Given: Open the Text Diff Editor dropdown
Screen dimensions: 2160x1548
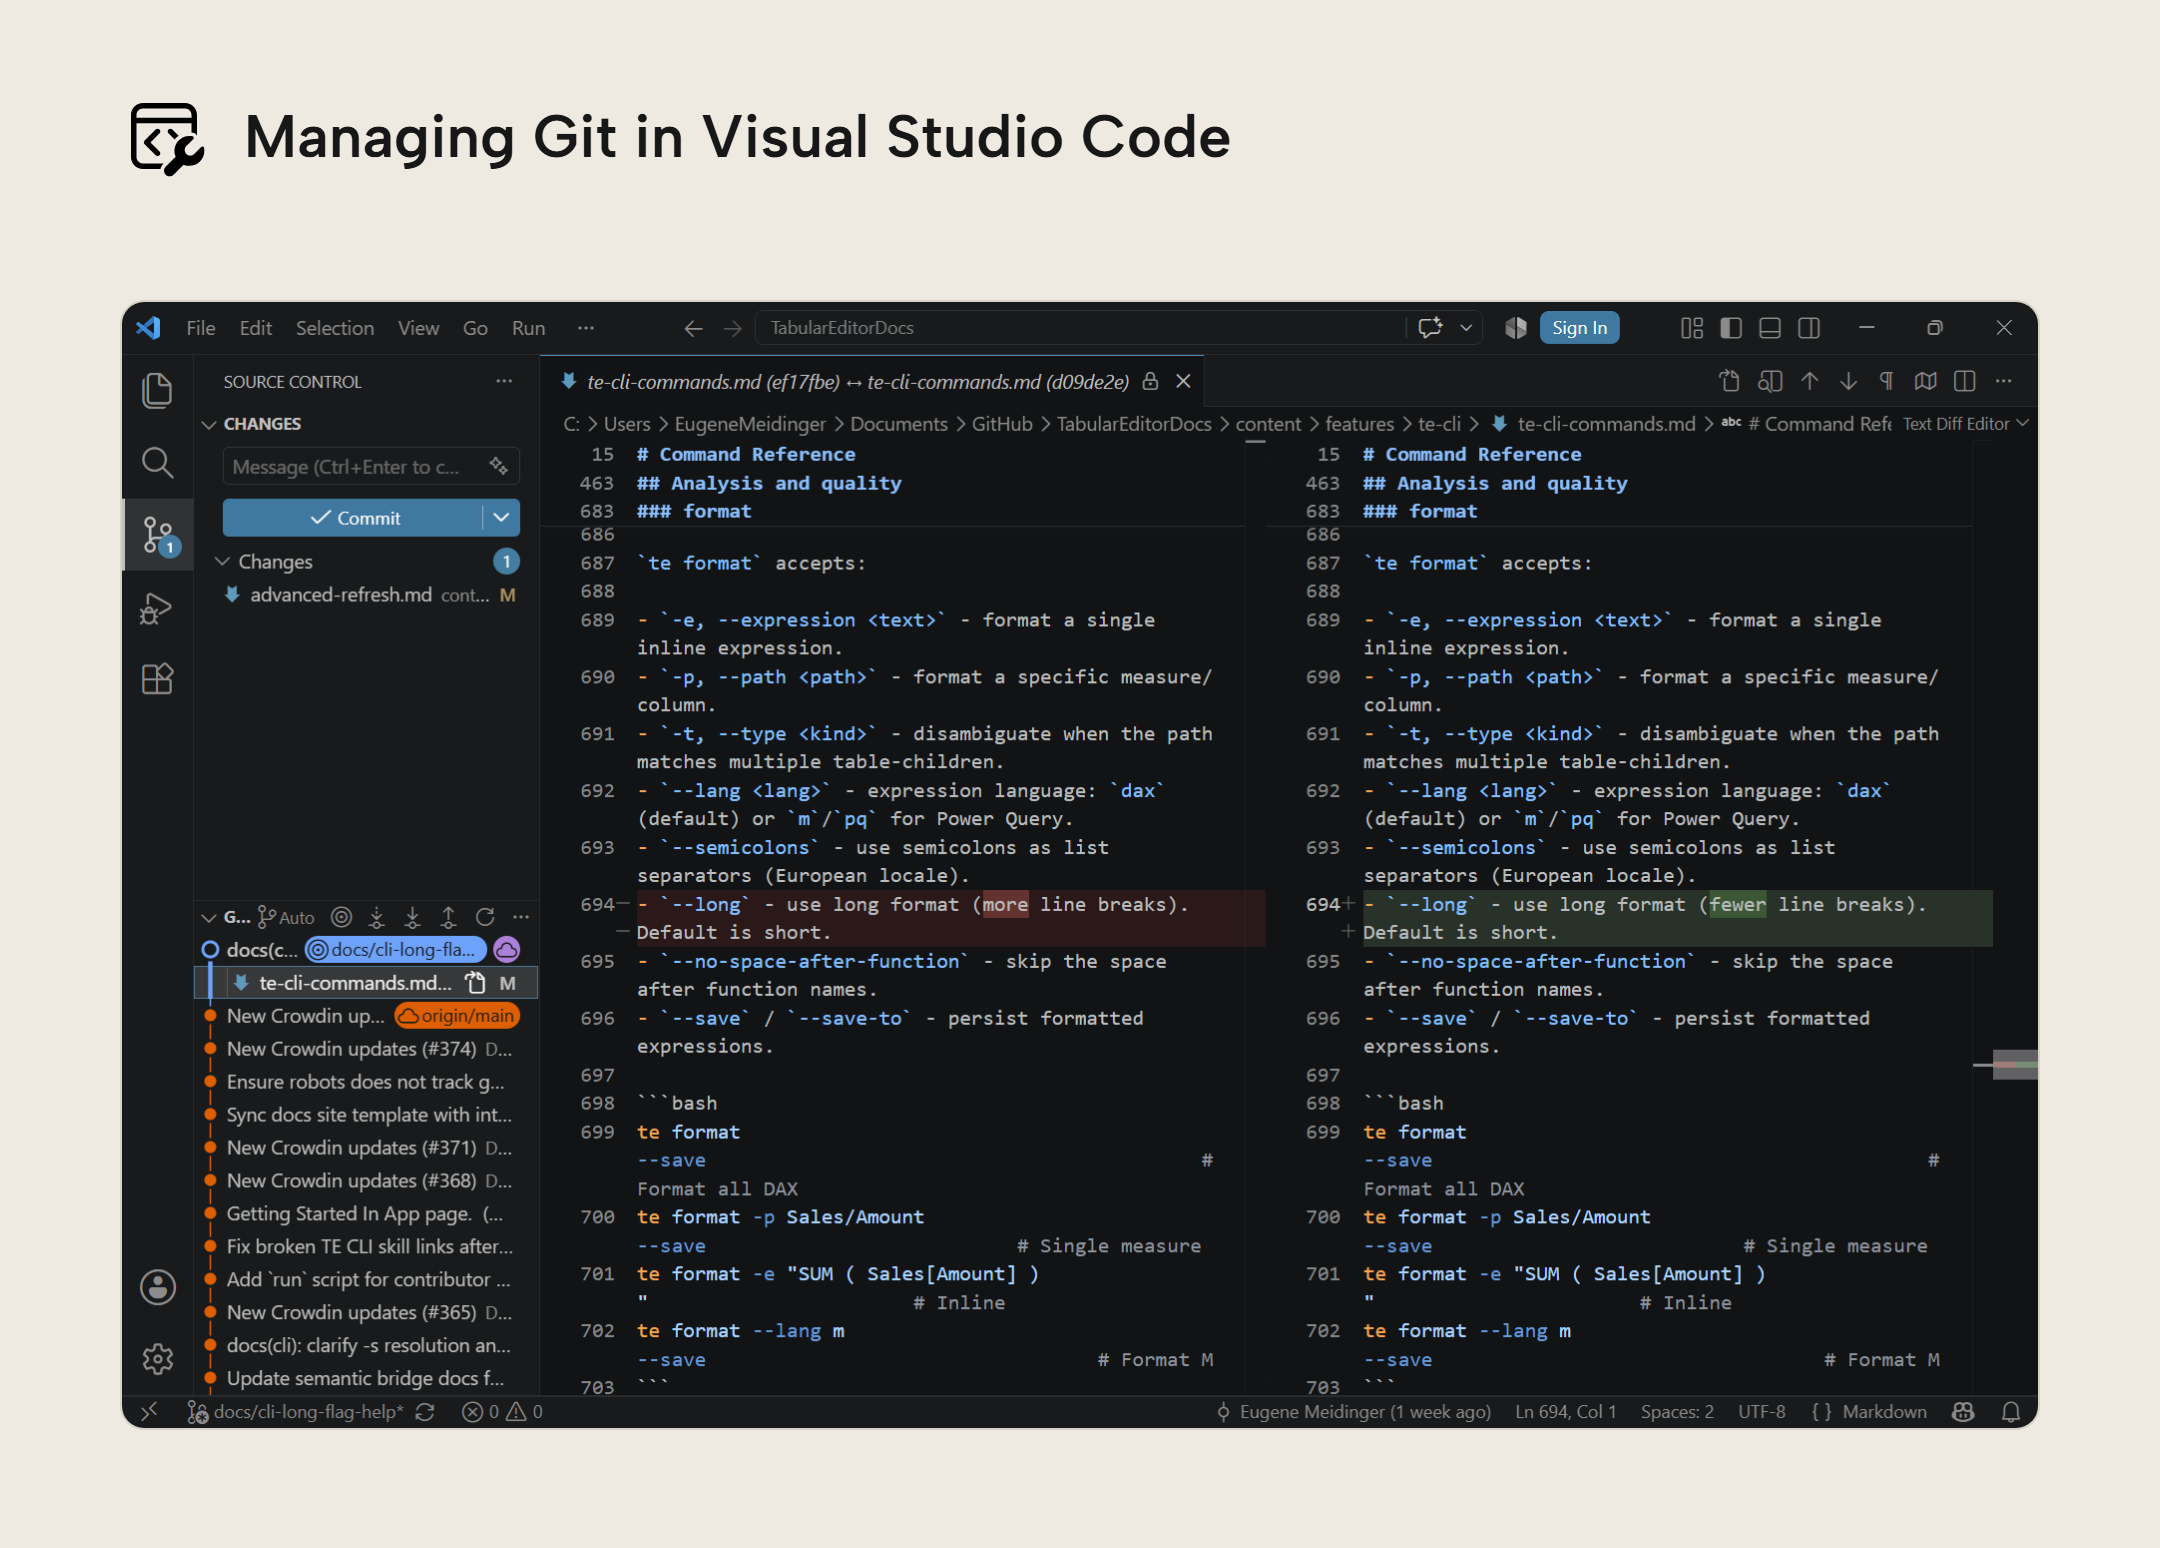Looking at the screenshot, I should [x=1965, y=424].
